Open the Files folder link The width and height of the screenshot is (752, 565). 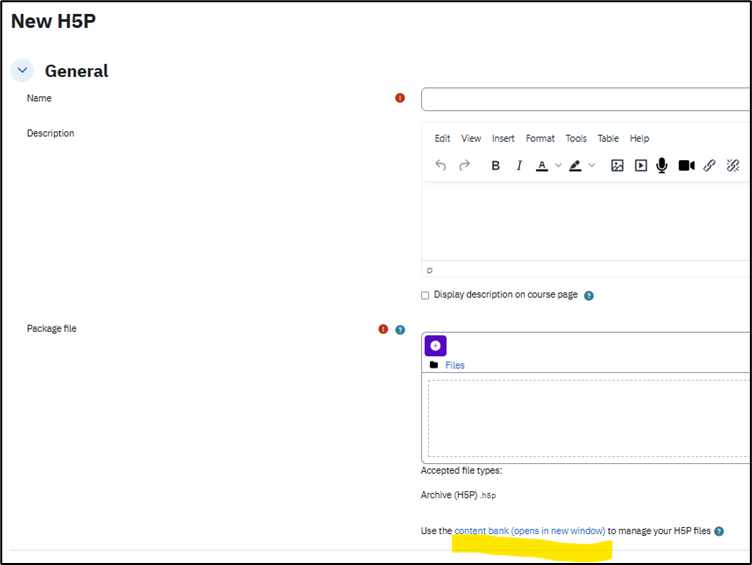click(x=455, y=365)
